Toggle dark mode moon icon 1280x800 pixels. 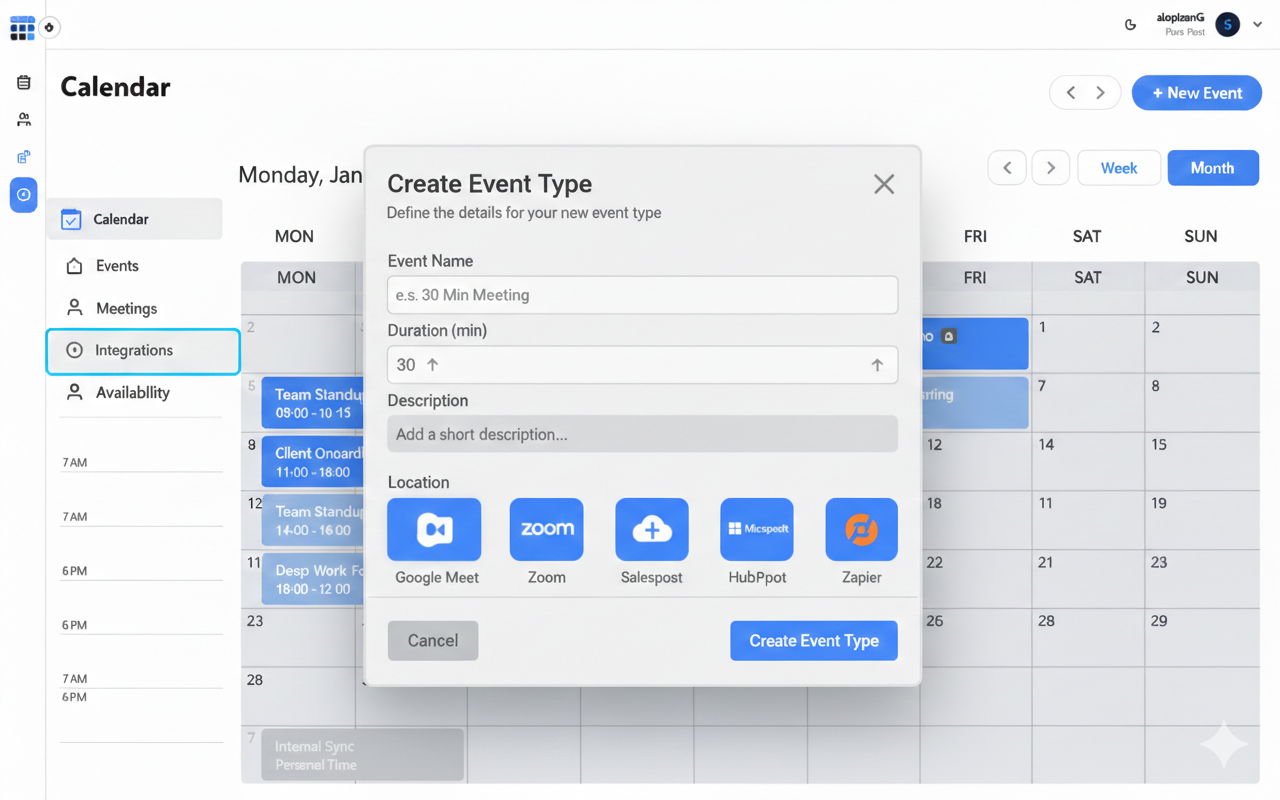point(1130,25)
